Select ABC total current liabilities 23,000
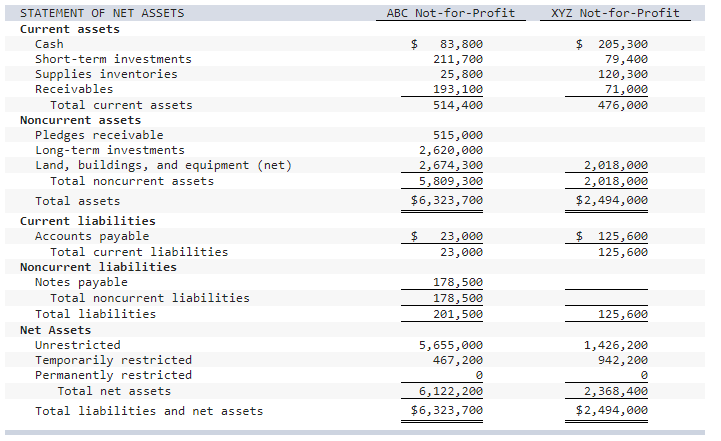 coord(461,252)
